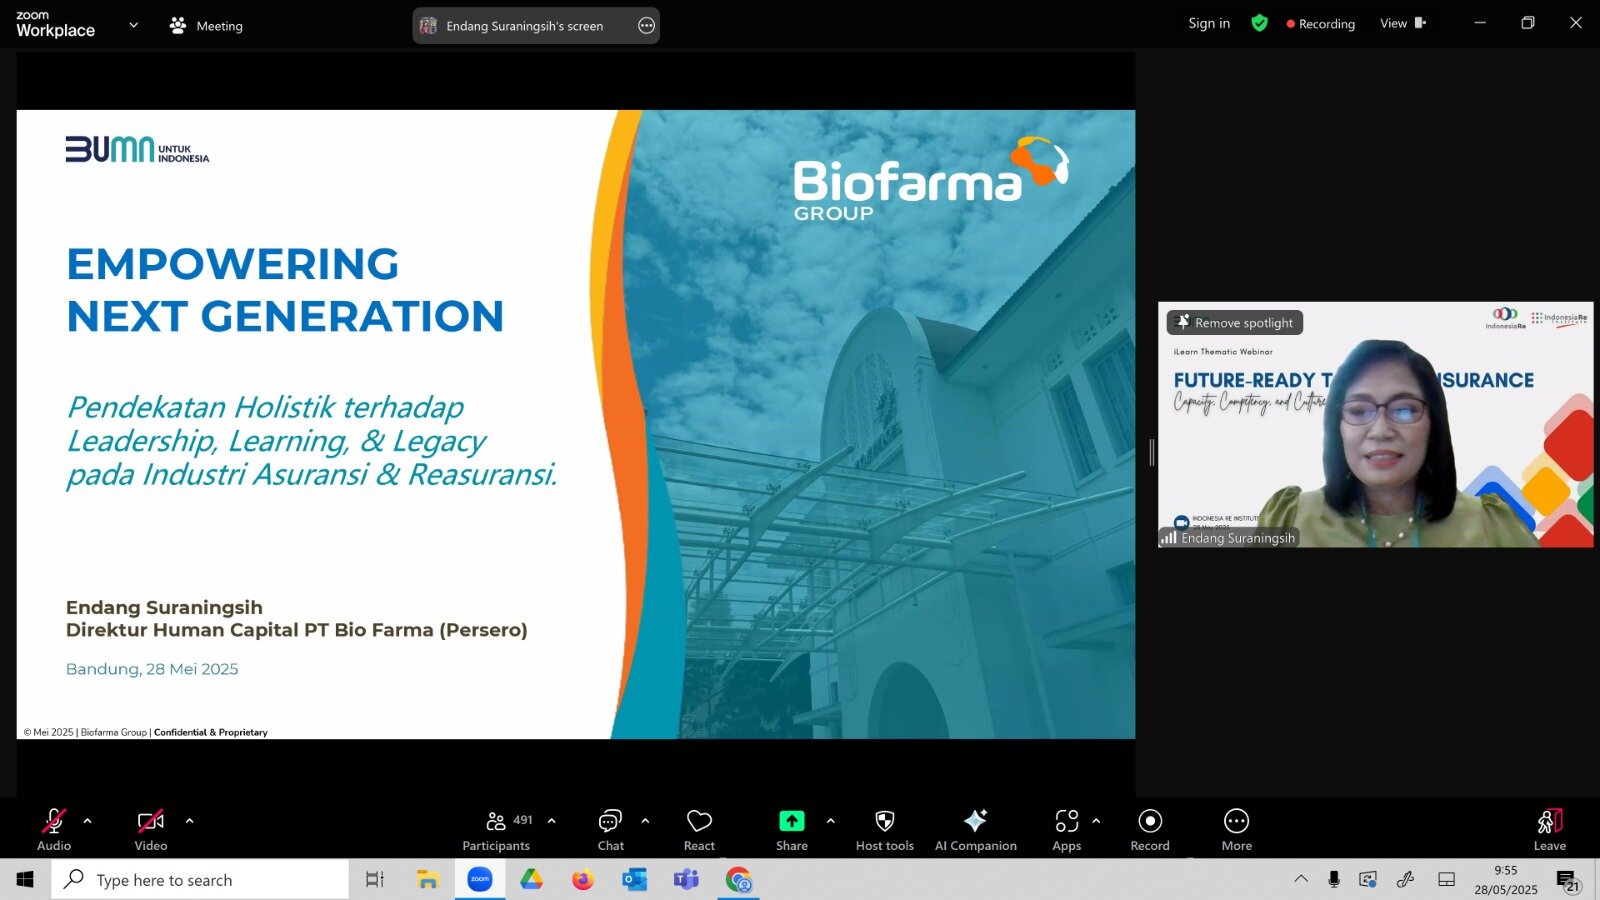The image size is (1600, 900).
Task: Open Google Drive from the taskbar
Action: (531, 880)
